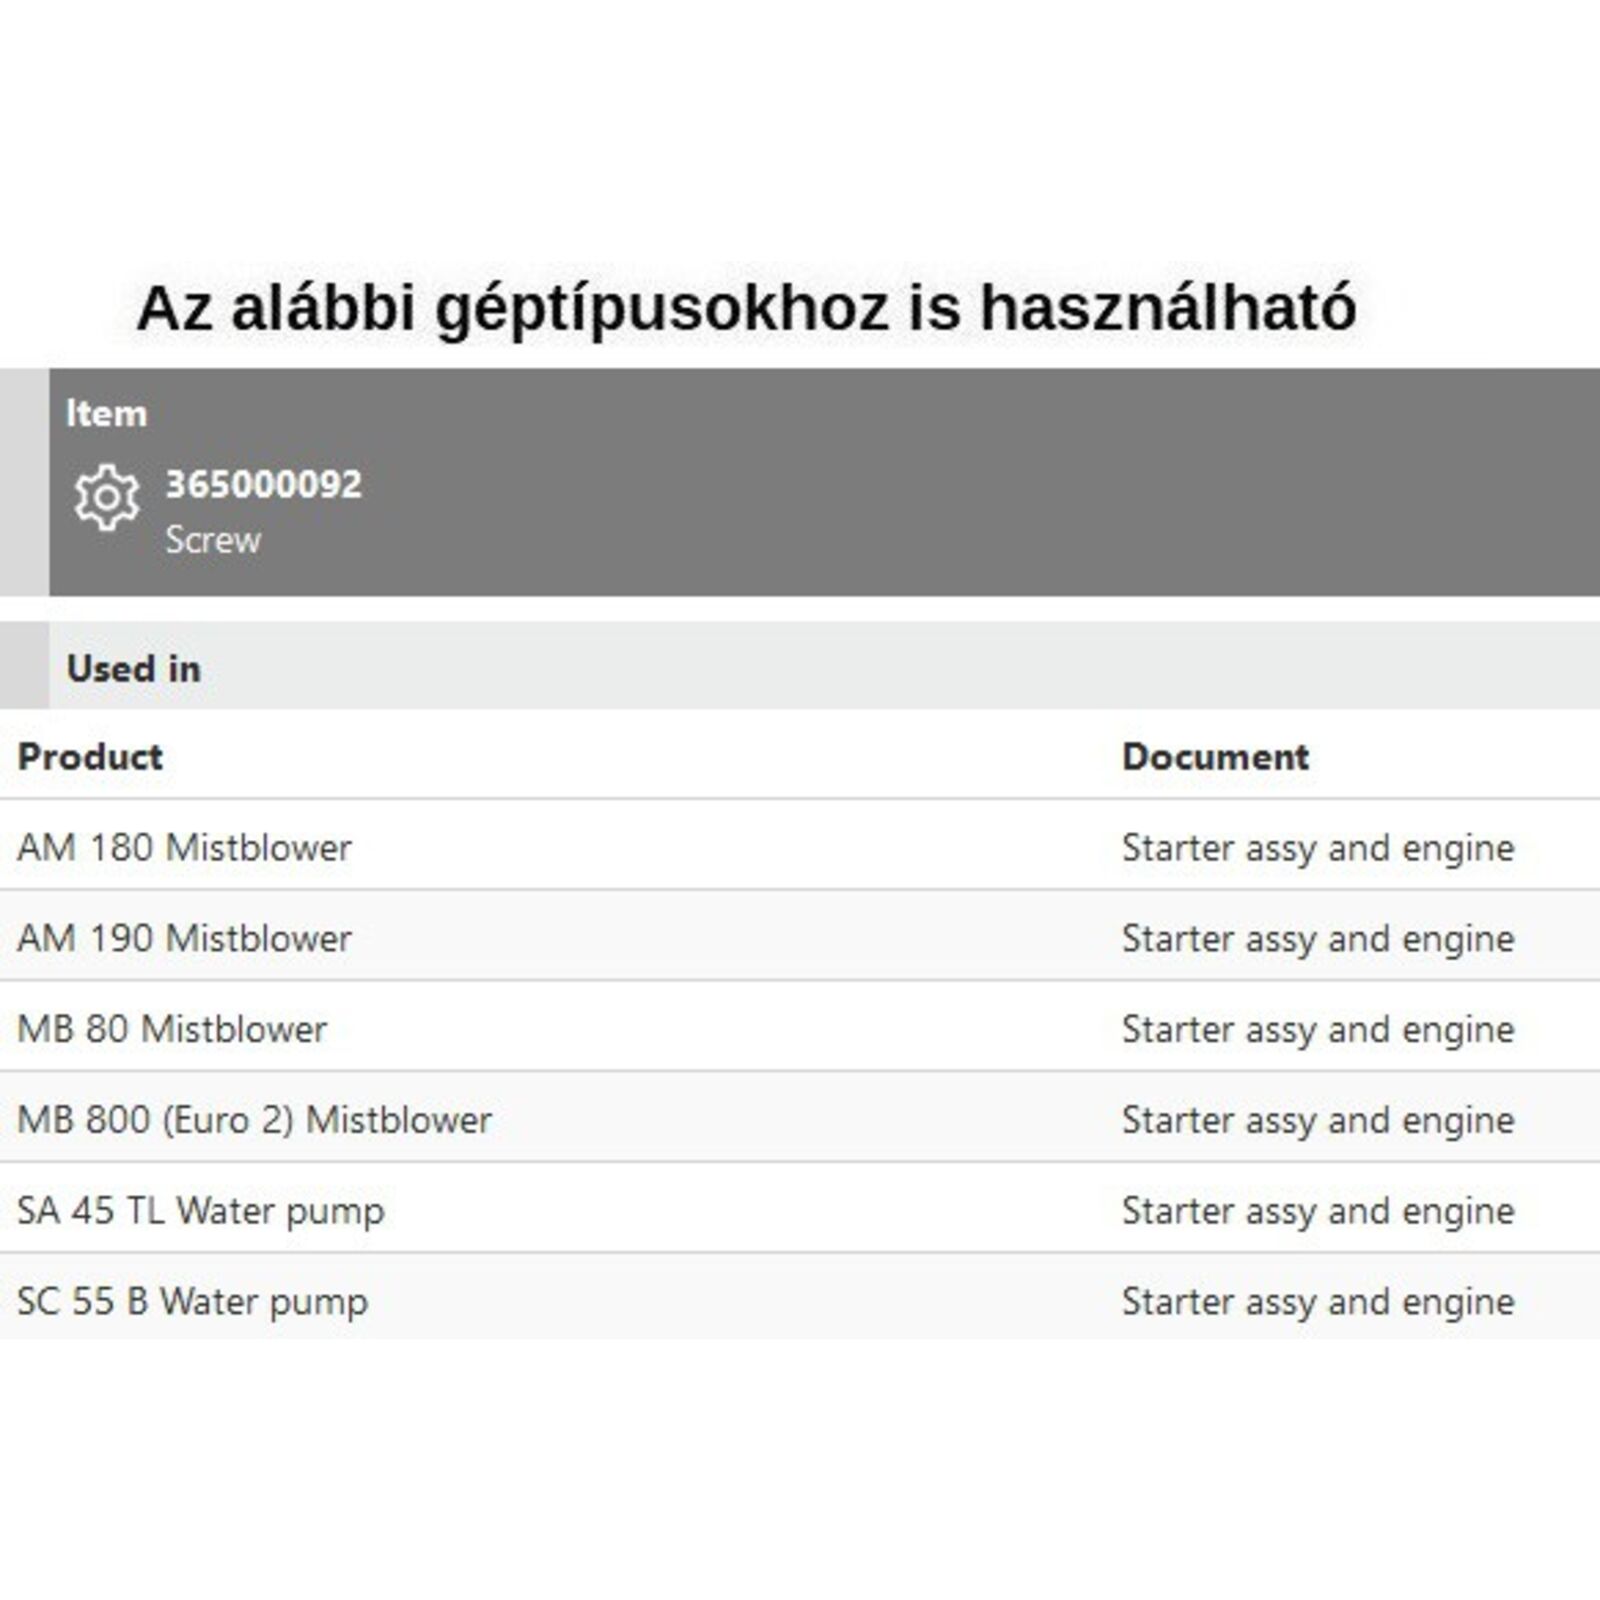Image resolution: width=1600 pixels, height=1600 pixels.
Task: Open the AM 190 Mistblower product
Action: [x=185, y=939]
